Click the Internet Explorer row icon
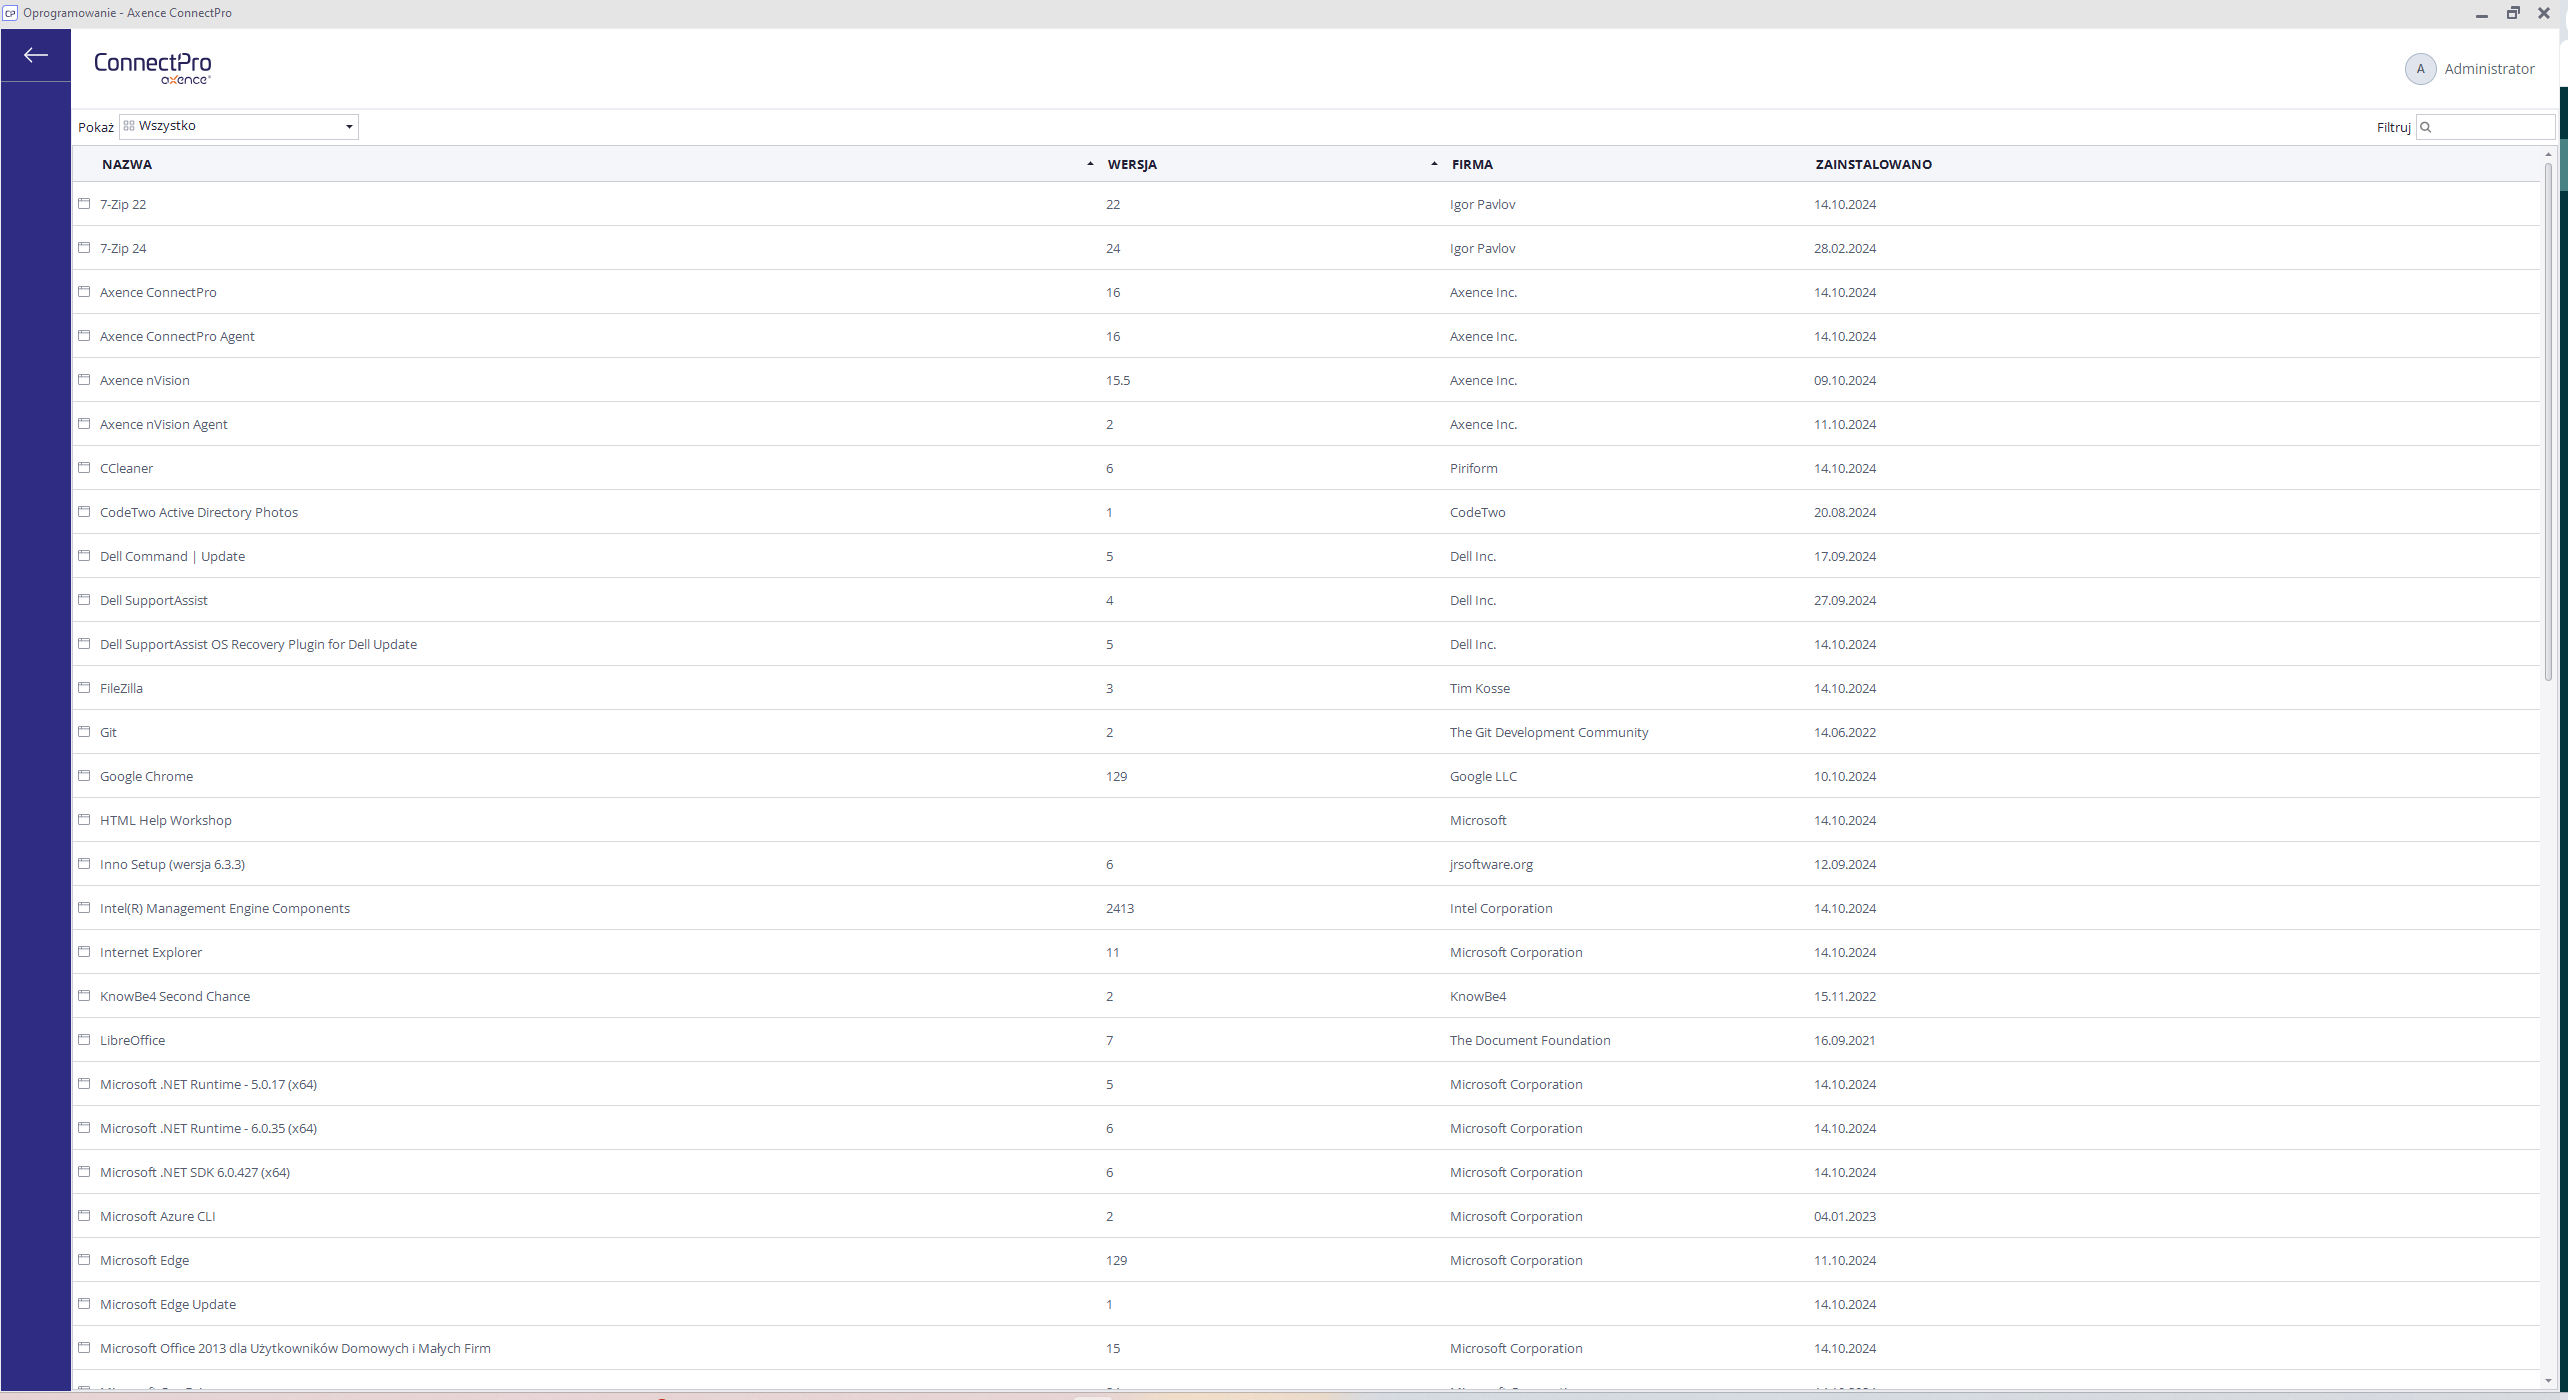The width and height of the screenshot is (2568, 1400). 84,952
